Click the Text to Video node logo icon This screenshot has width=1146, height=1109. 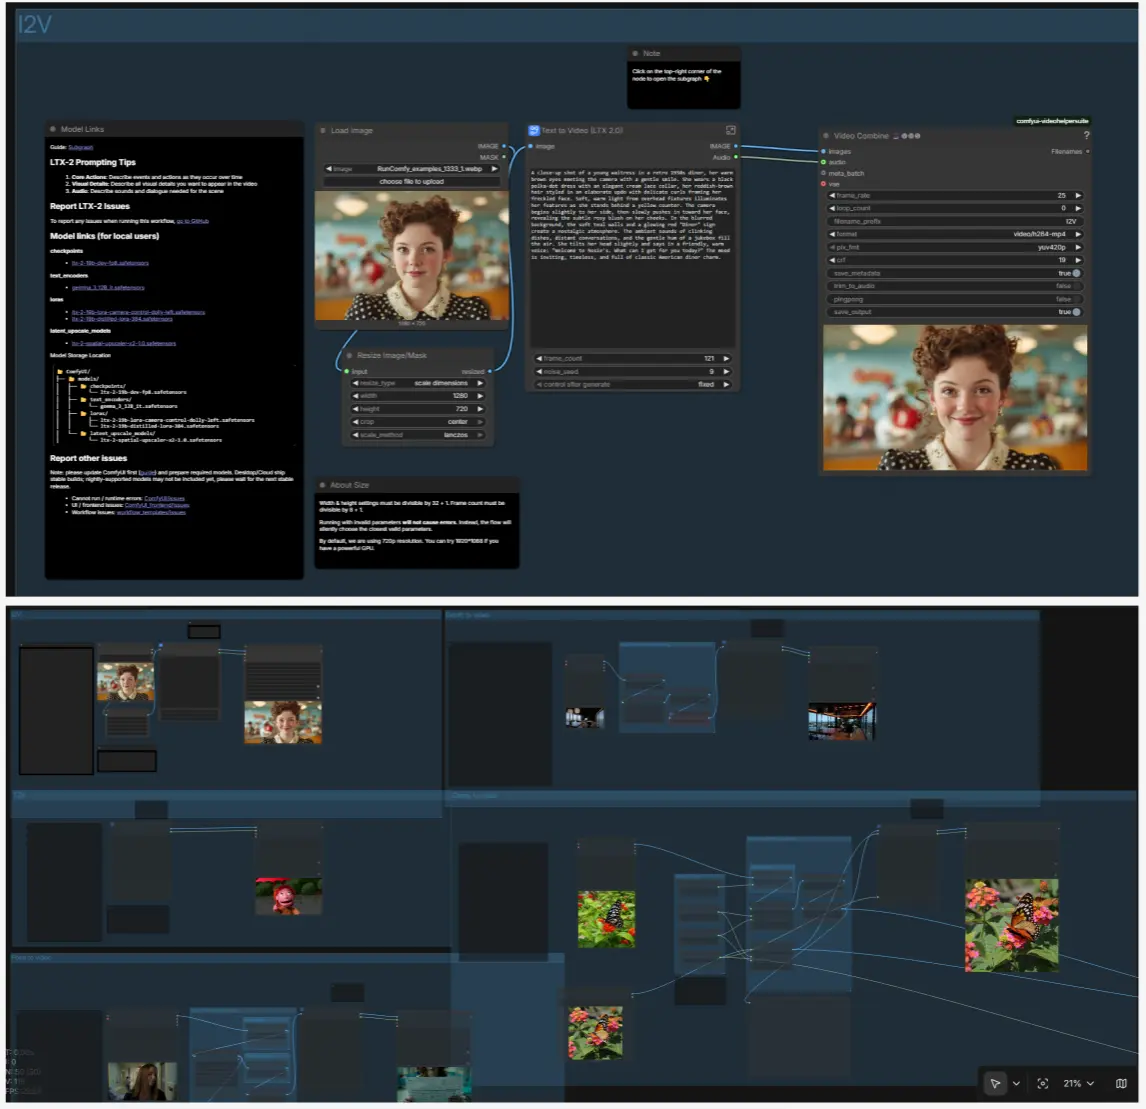(x=534, y=130)
